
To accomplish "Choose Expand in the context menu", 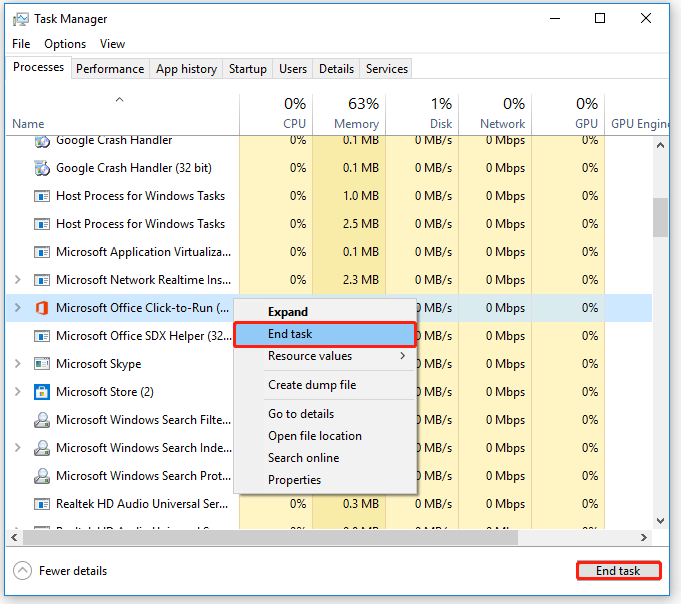I will click(325, 312).
